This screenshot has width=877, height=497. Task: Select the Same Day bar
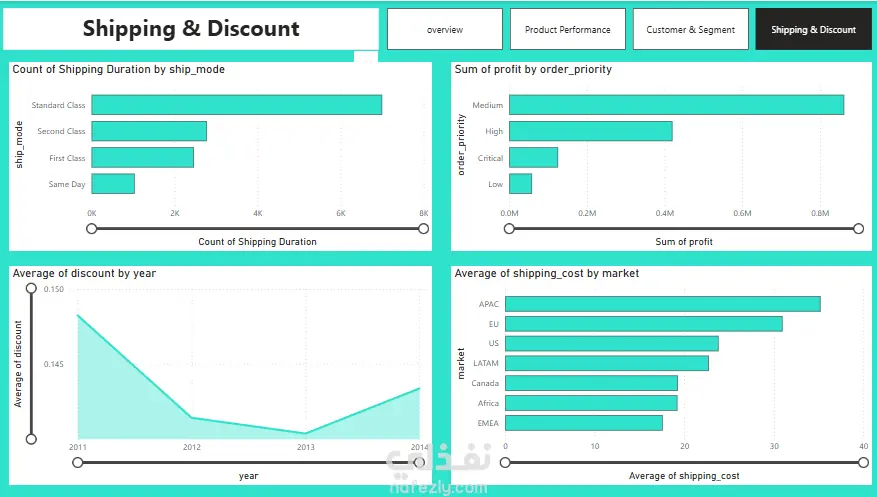tap(113, 184)
